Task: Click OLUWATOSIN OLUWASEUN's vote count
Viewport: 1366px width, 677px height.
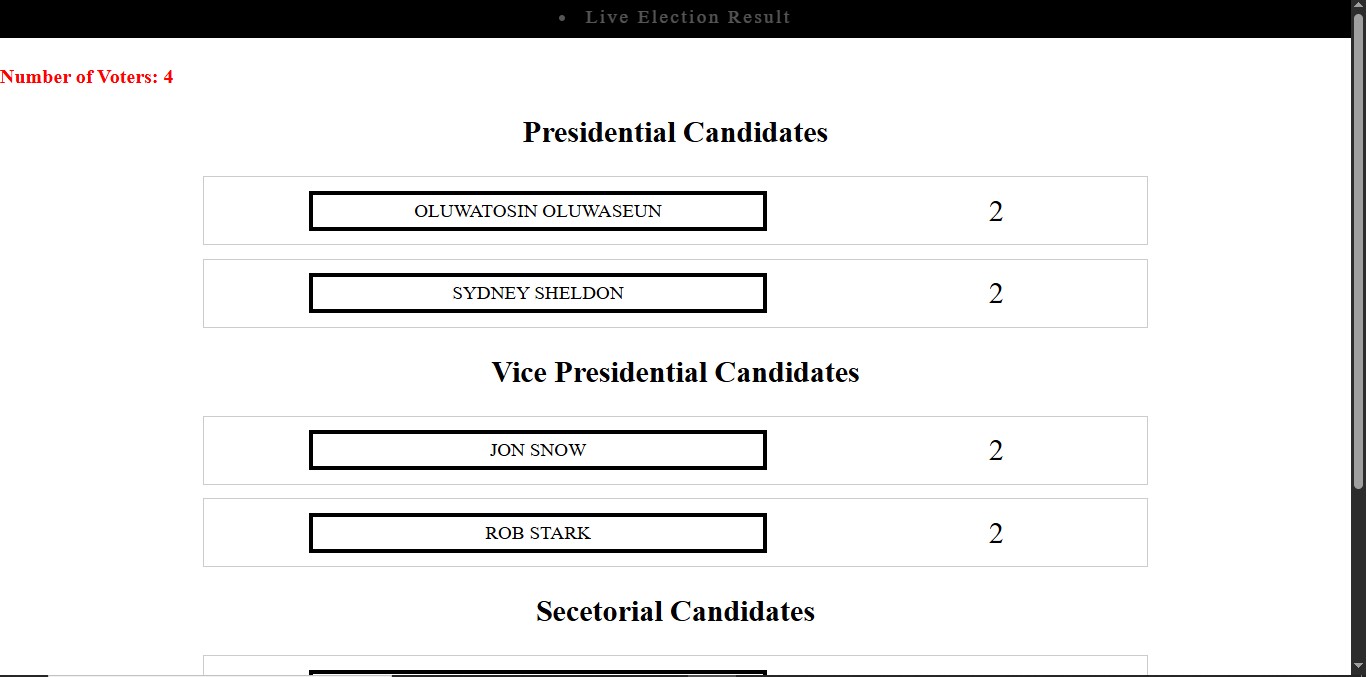Action: click(995, 211)
